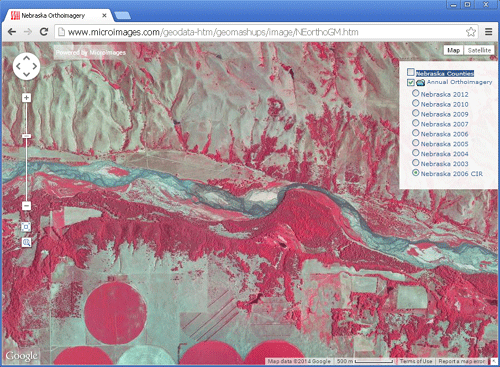Select Nebraska 2005 imagery

(415, 143)
